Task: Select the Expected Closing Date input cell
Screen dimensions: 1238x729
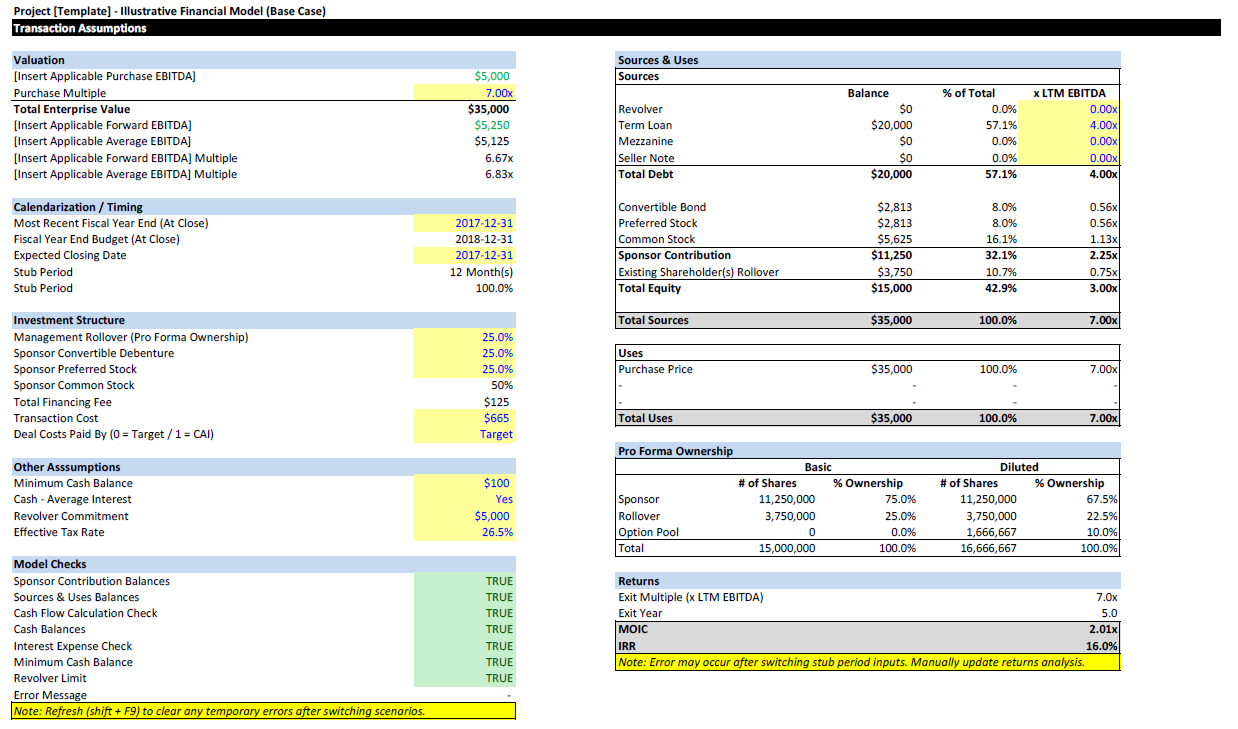Action: (464, 255)
